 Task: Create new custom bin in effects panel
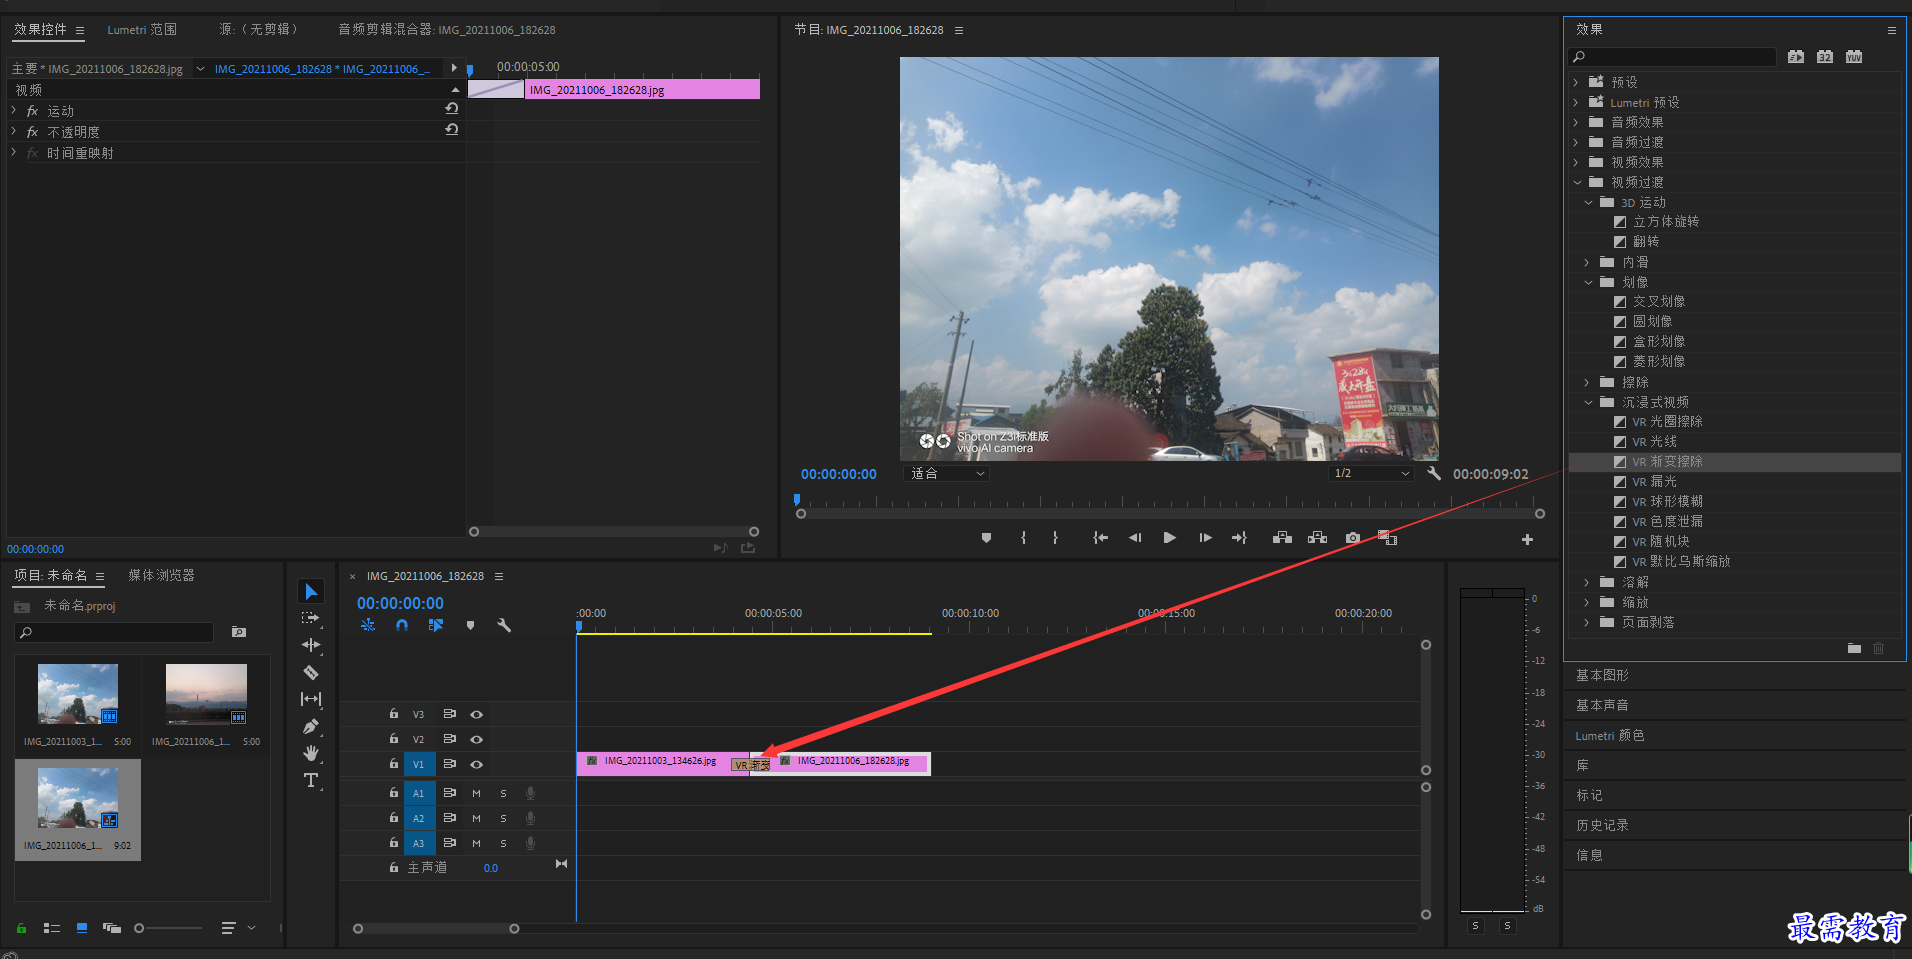click(1854, 648)
